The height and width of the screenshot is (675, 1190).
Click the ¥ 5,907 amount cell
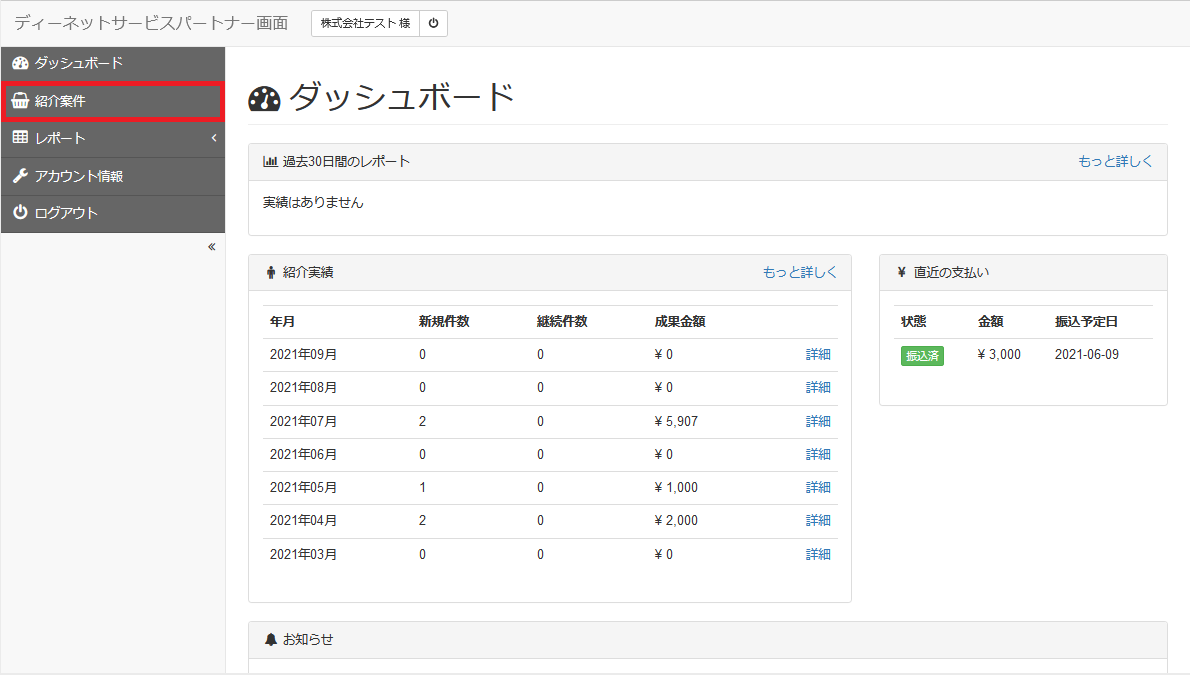click(x=675, y=421)
